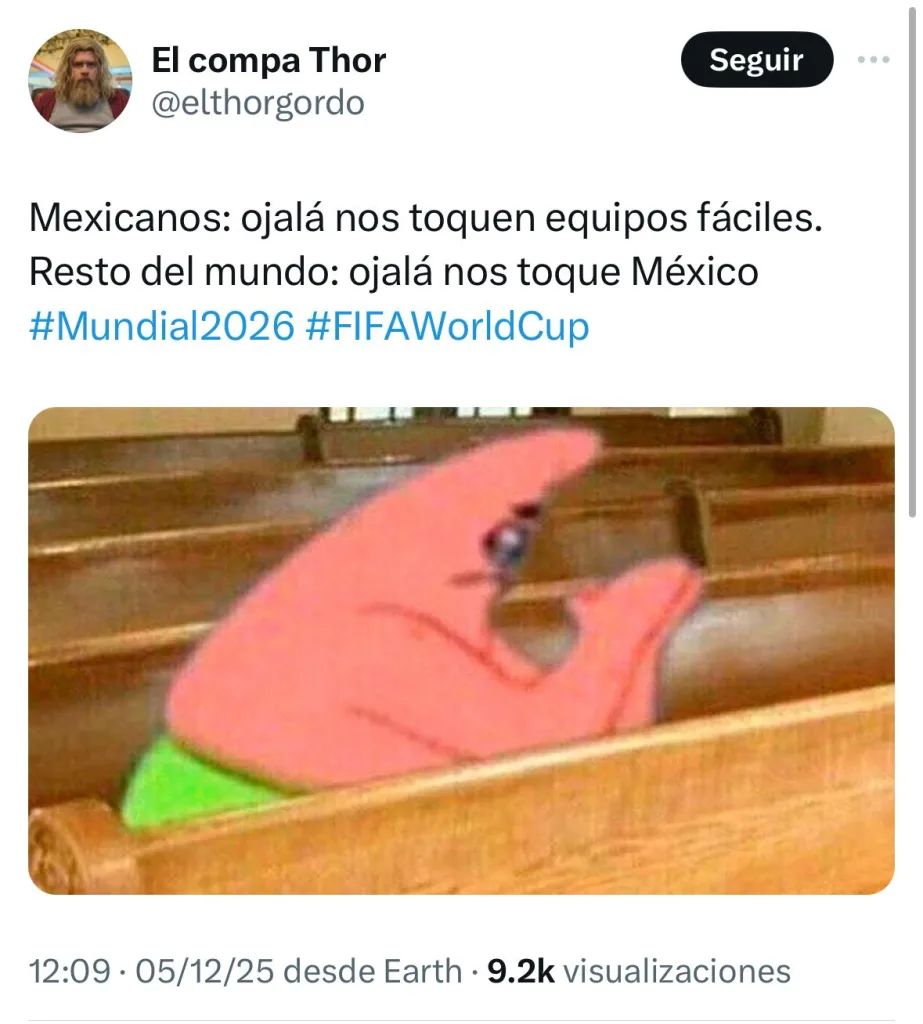Click the "Mexicanos: ojalá nos toquen" text line
This screenshot has height=1024, width=923.
(x=426, y=217)
